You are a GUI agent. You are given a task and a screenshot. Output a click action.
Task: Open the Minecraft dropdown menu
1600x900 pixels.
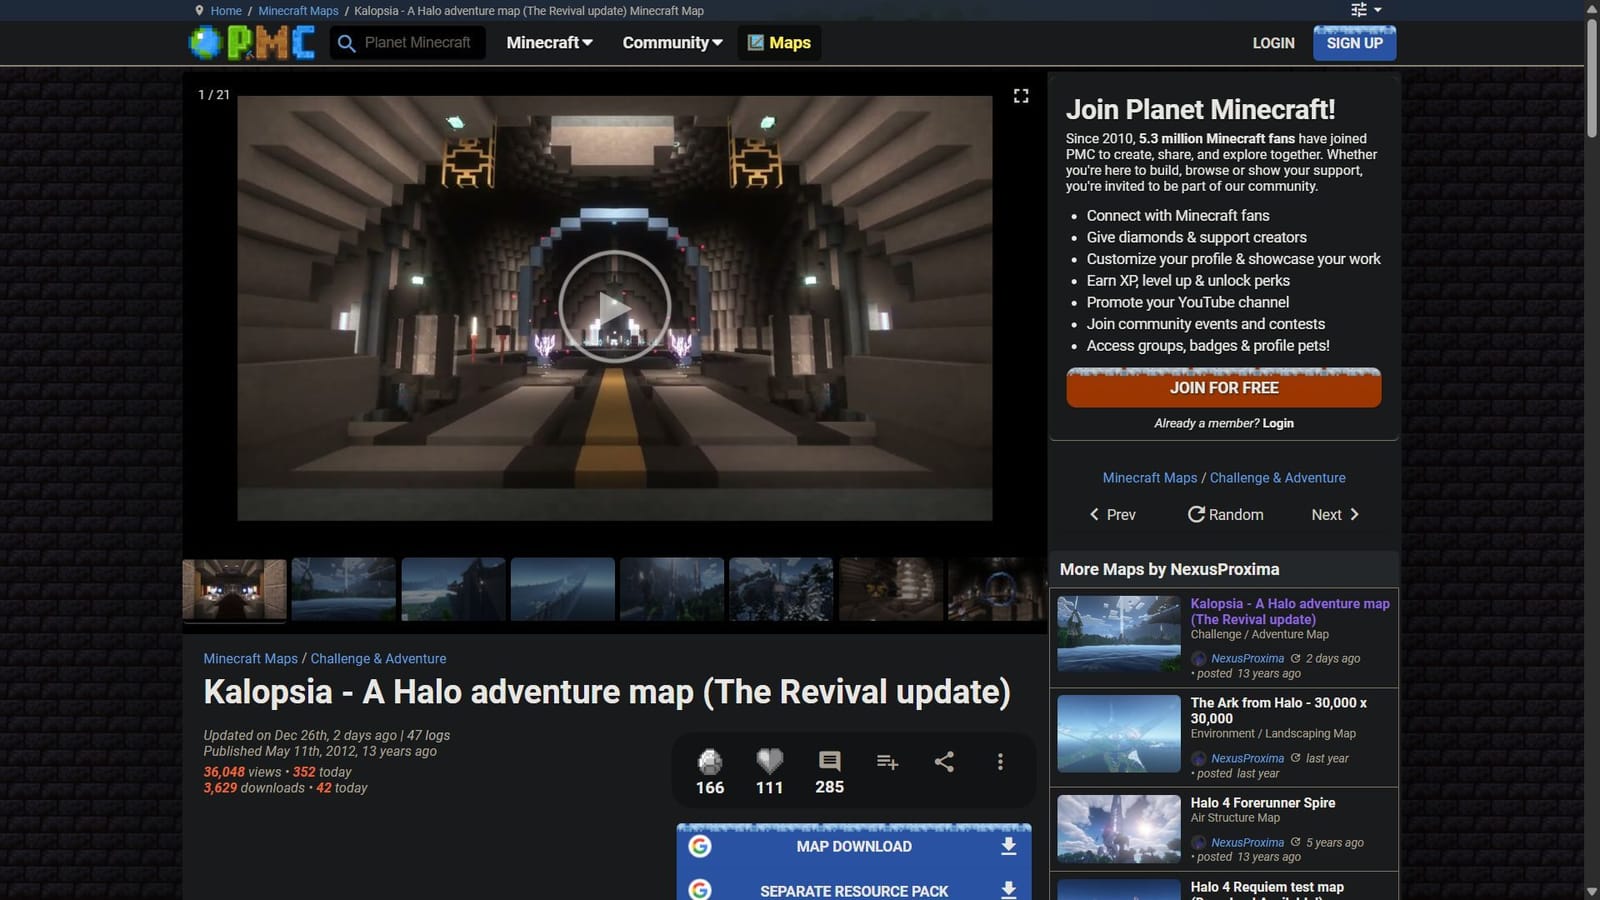point(548,43)
